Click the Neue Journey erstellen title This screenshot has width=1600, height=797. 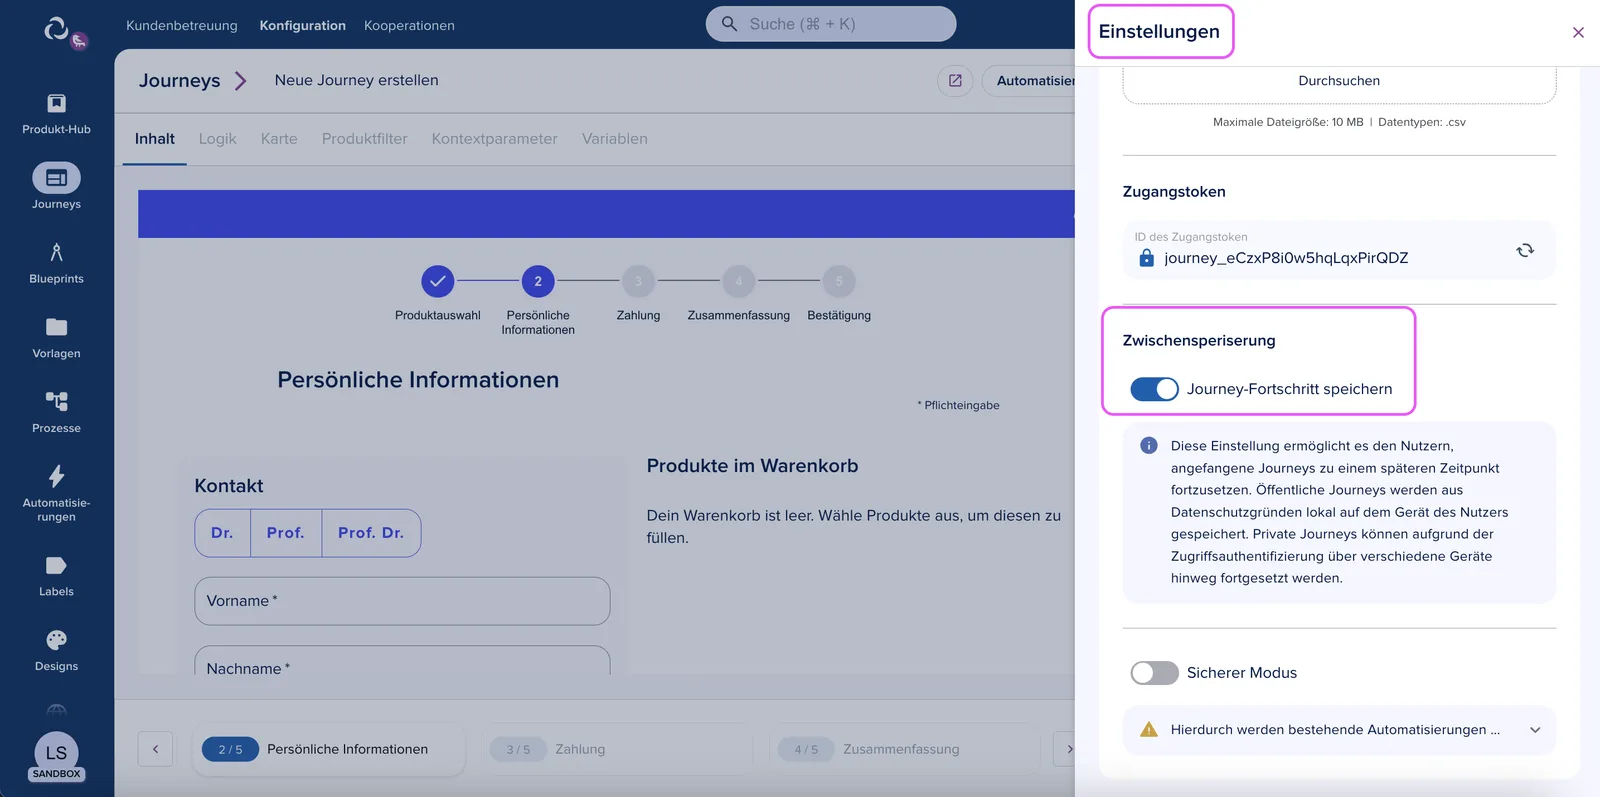357,81
